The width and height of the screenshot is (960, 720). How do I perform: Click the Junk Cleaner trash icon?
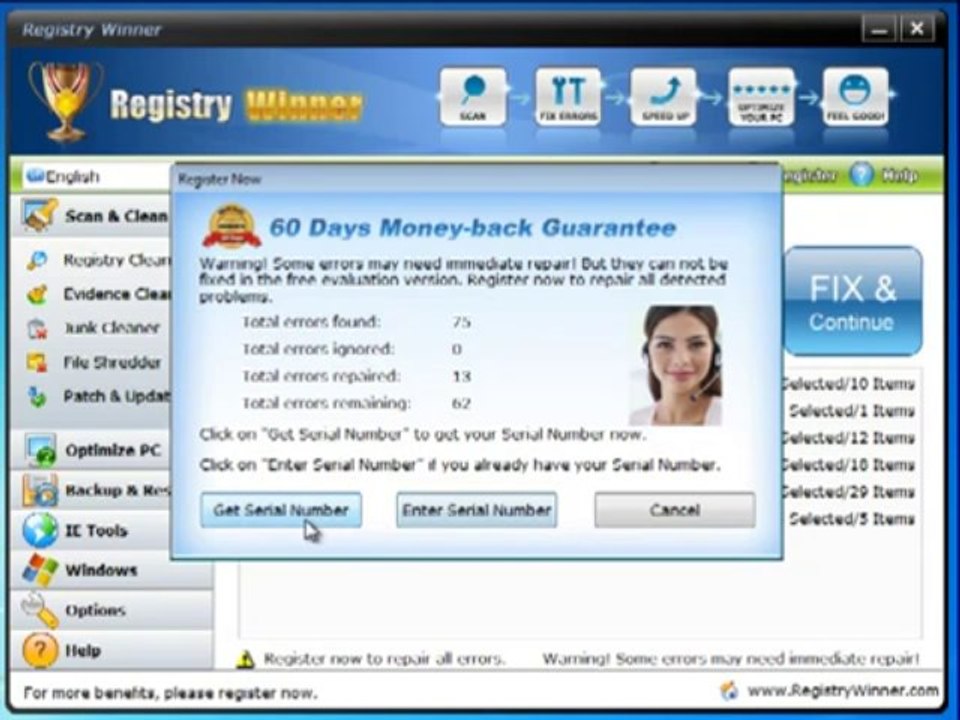click(x=37, y=329)
